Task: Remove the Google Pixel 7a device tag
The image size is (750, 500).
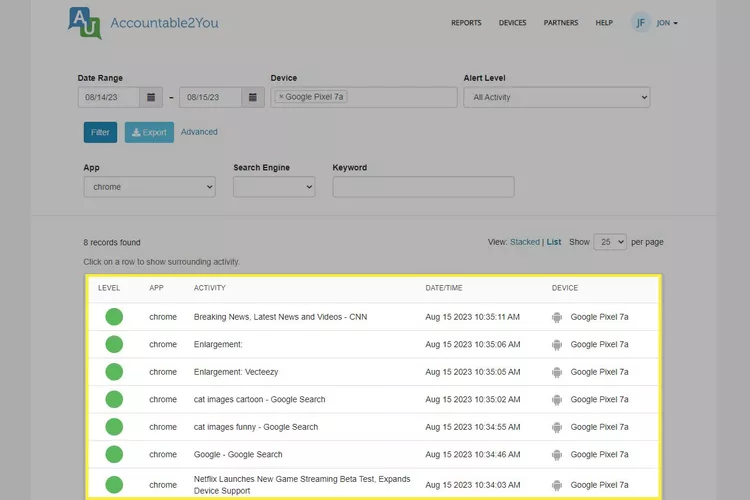Action: pyautogui.click(x=281, y=97)
